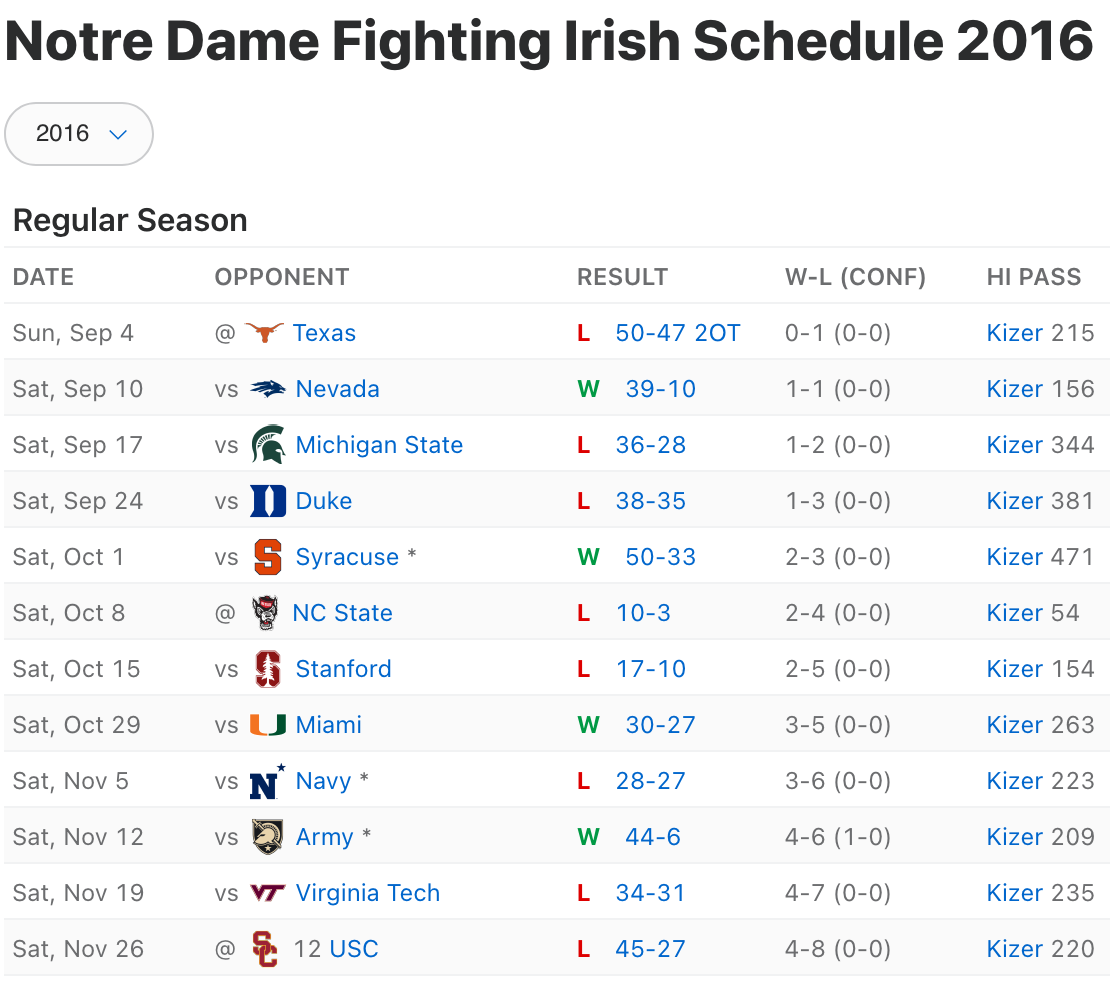Click the Duke Blue Devils logo
Viewport: 1110px width, 994px height.
268,501
